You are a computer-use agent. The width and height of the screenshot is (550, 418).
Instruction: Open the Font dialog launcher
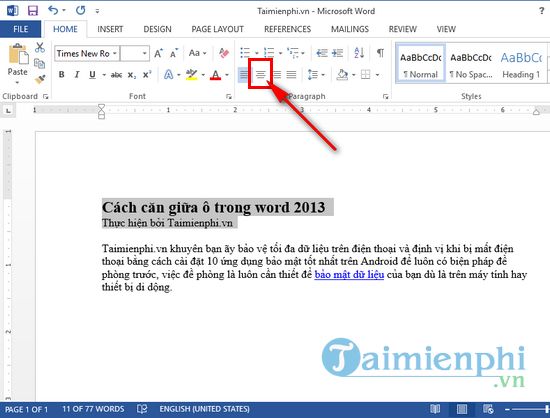point(229,97)
